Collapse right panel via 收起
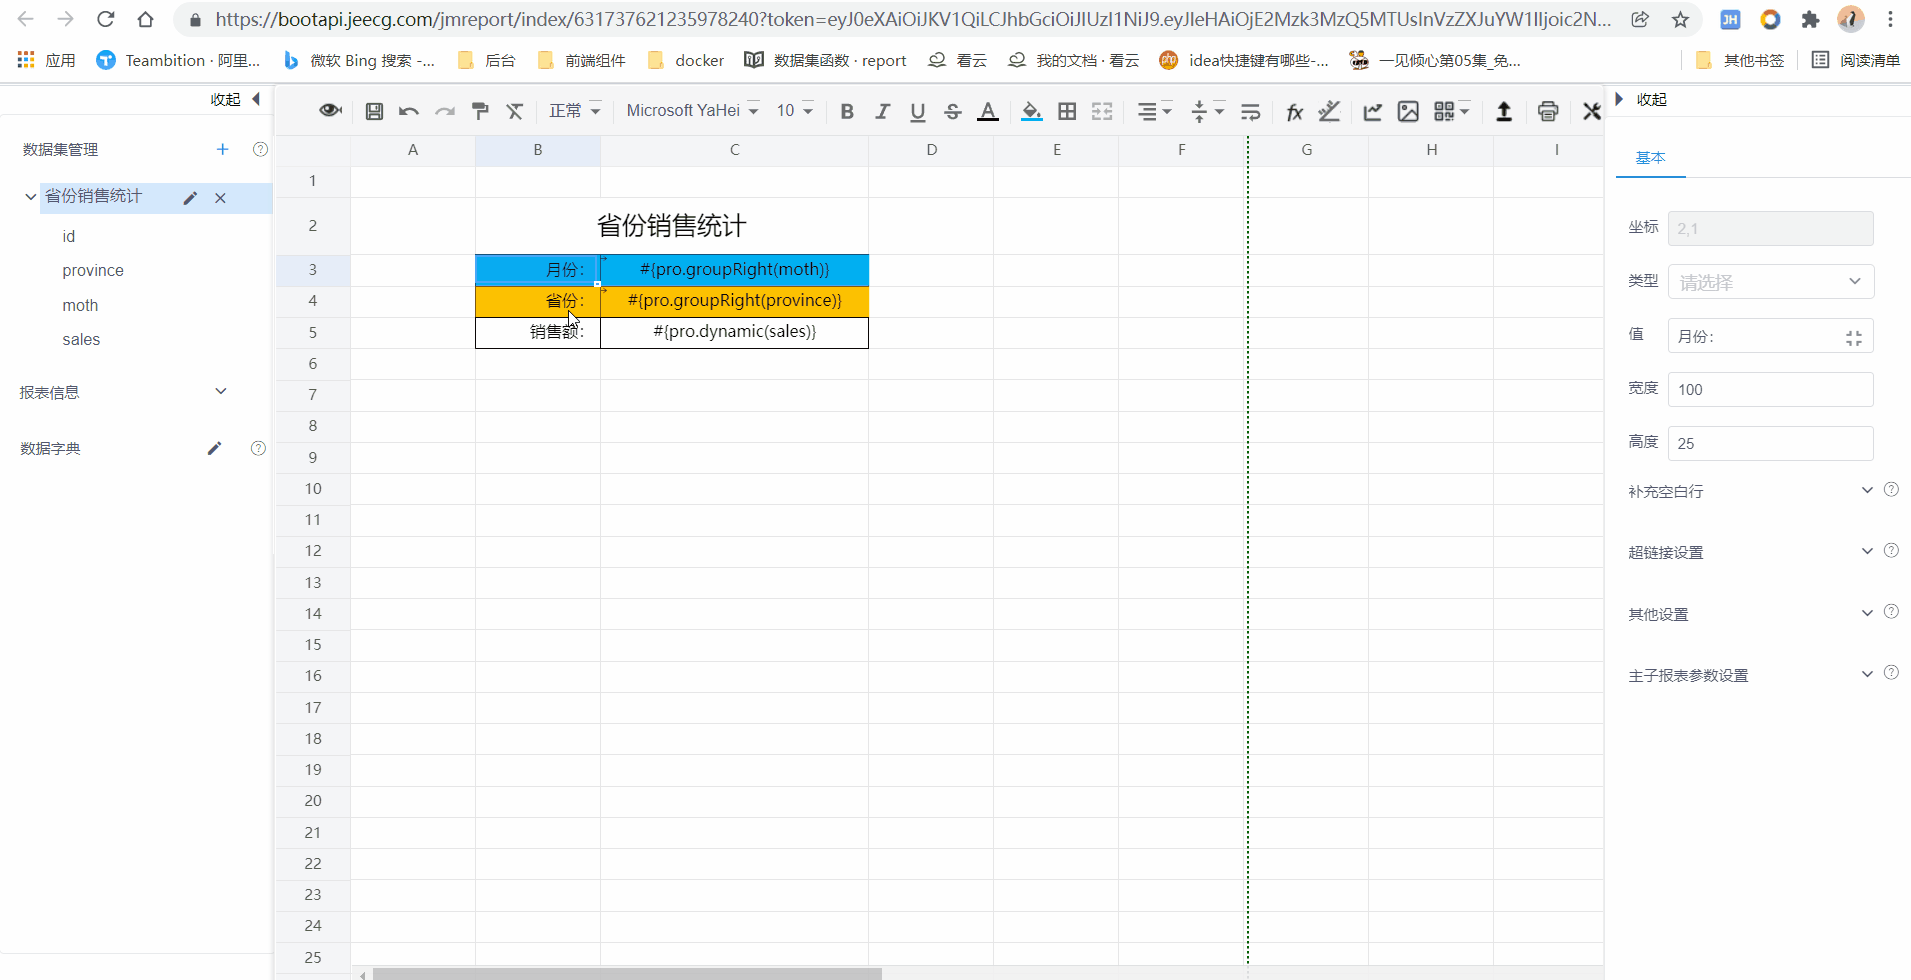Image resolution: width=1911 pixels, height=980 pixels. click(1642, 99)
